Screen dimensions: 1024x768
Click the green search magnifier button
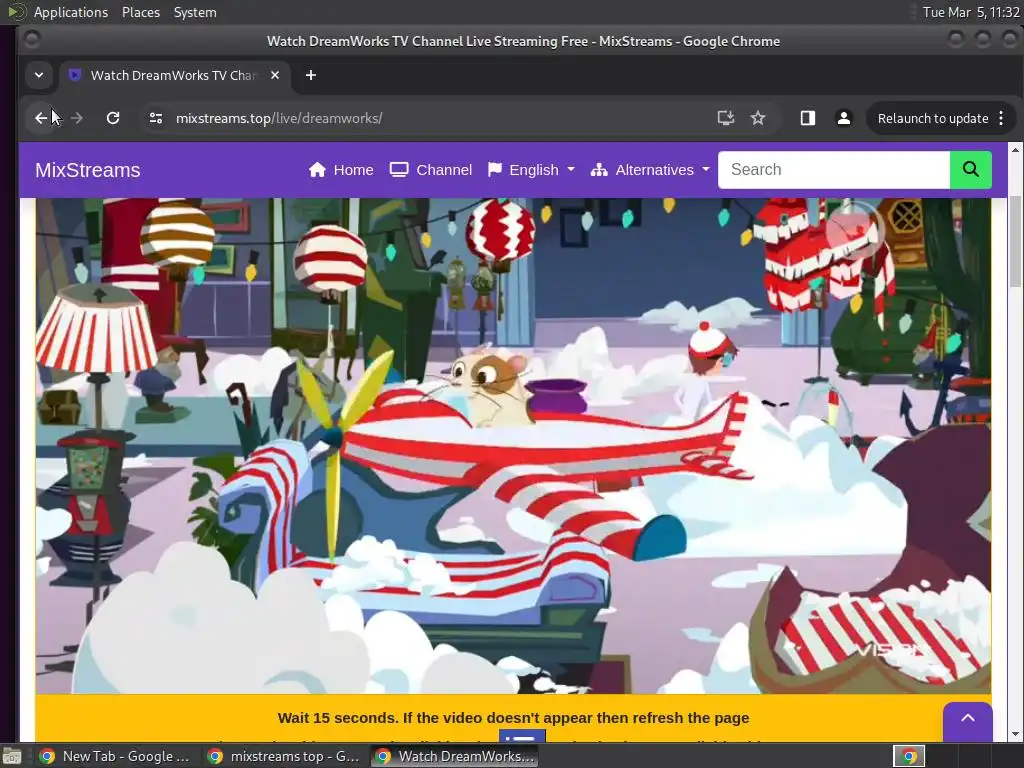click(970, 170)
